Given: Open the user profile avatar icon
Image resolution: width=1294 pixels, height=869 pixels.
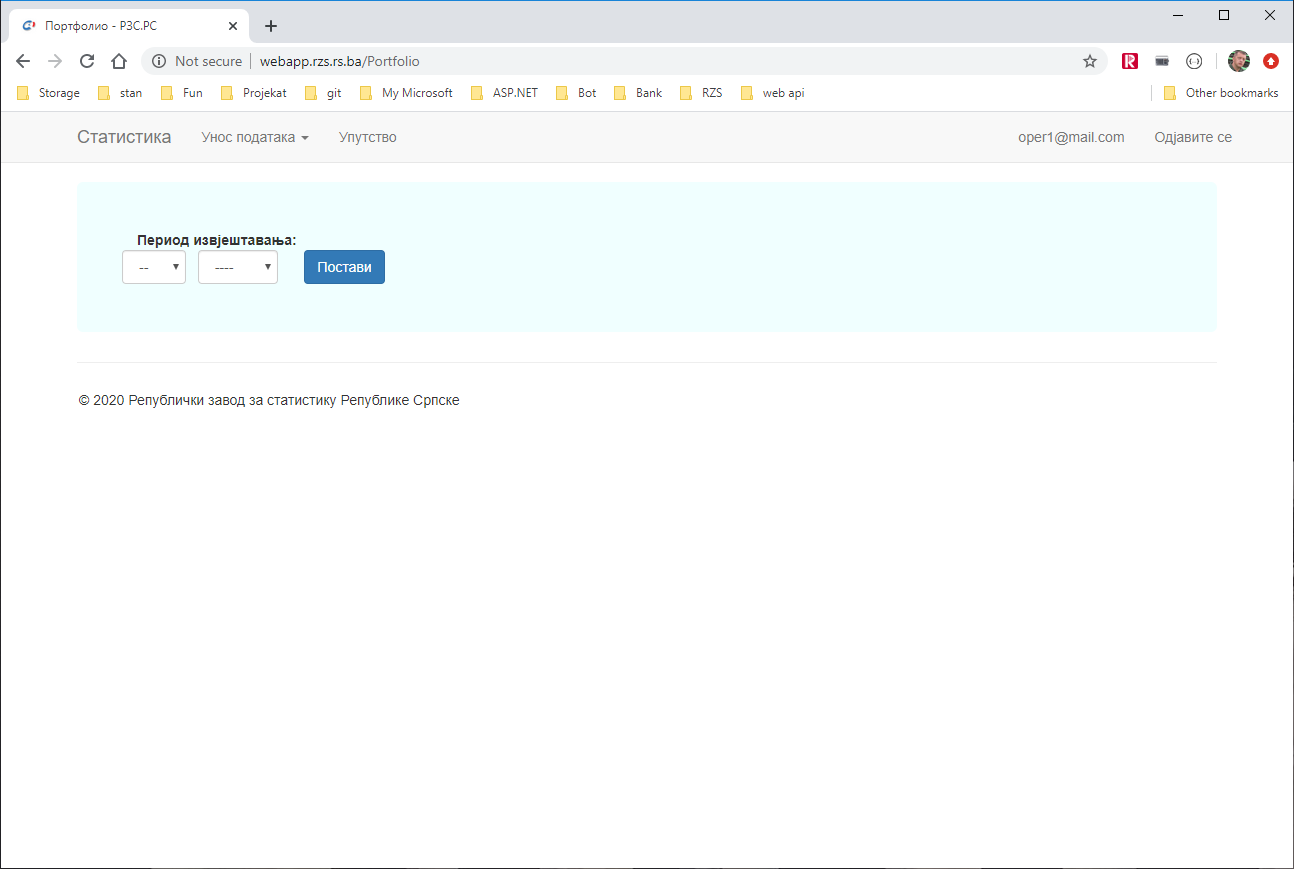Looking at the screenshot, I should [1239, 61].
